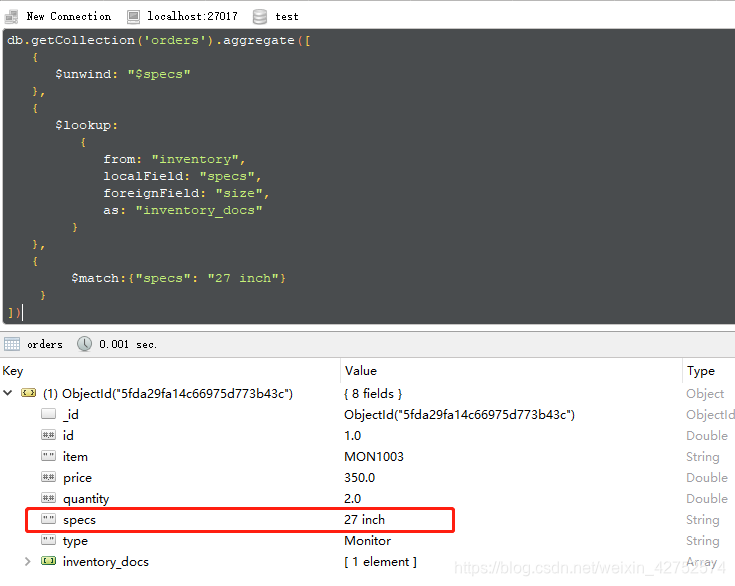Click the inventory_docs array icon
Image resolution: width=735 pixels, height=586 pixels.
tap(48, 561)
